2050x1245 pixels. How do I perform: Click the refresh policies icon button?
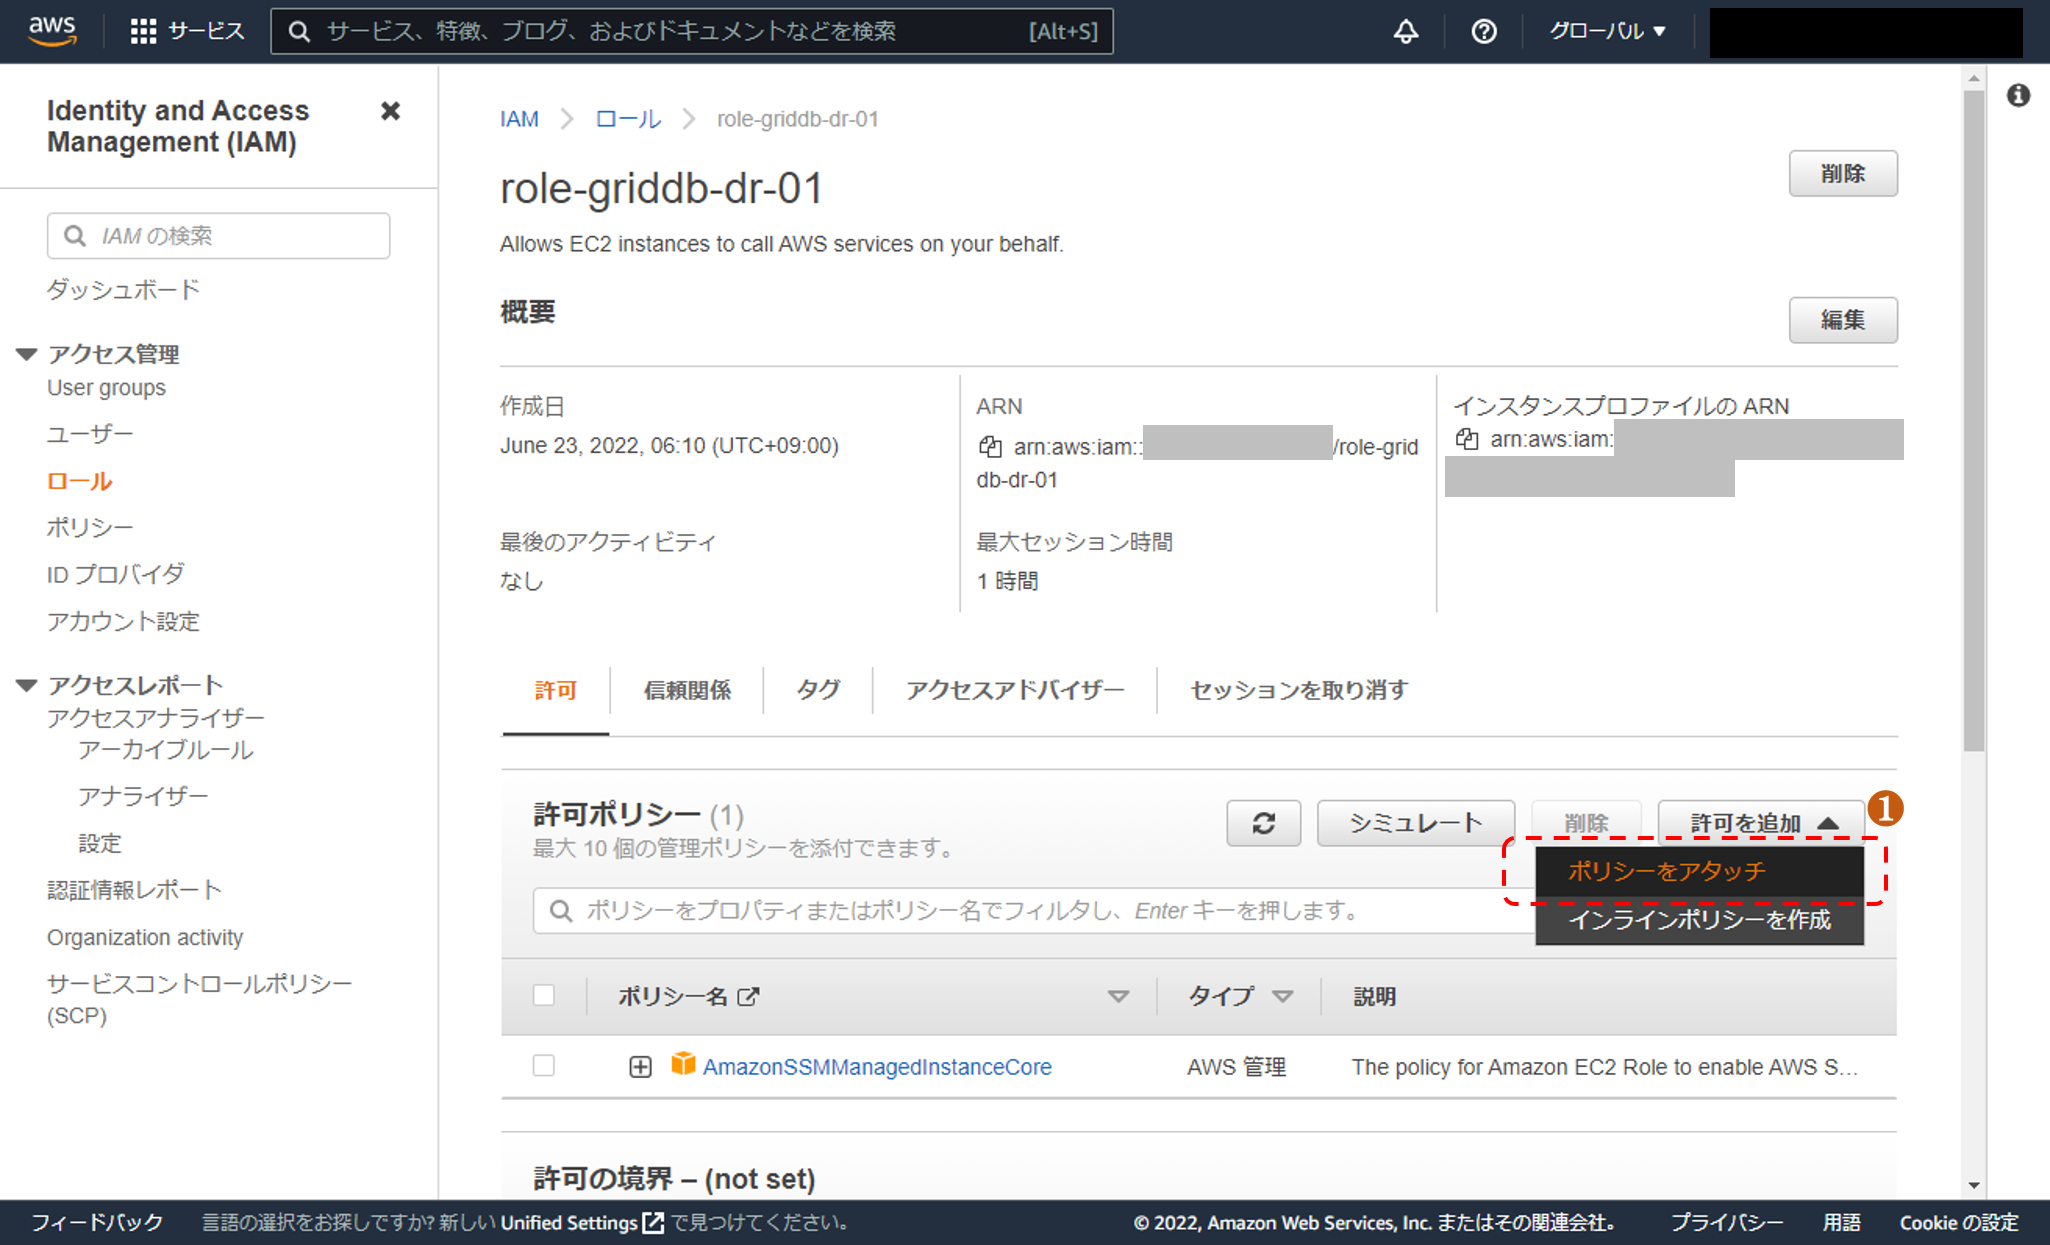(x=1264, y=823)
